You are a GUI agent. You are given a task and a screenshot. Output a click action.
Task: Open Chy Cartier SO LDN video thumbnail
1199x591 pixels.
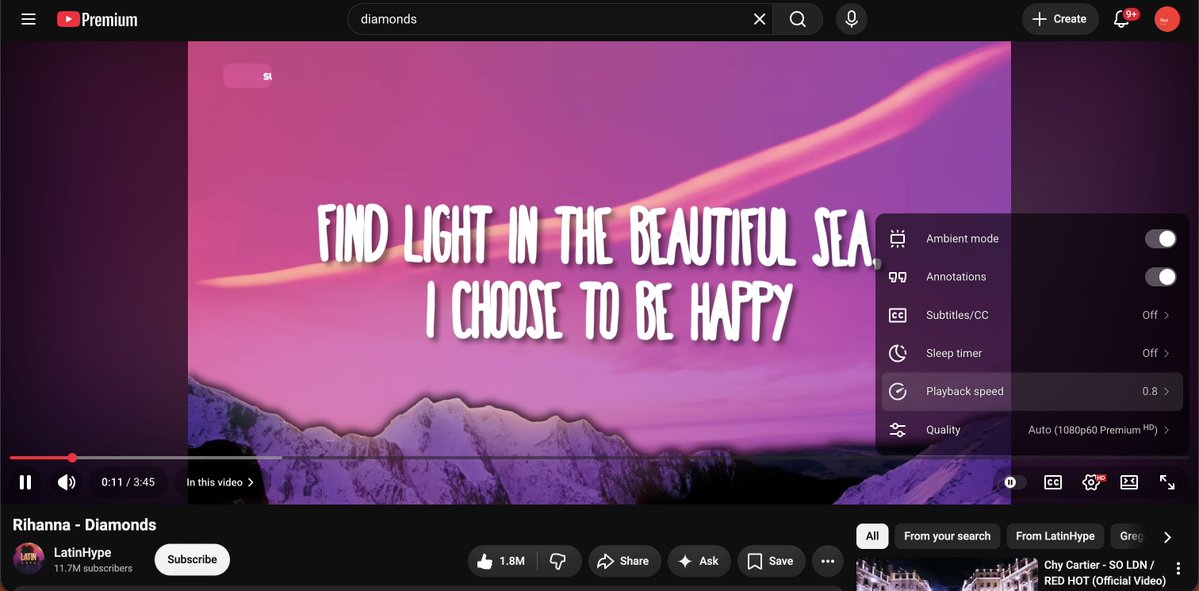946,574
